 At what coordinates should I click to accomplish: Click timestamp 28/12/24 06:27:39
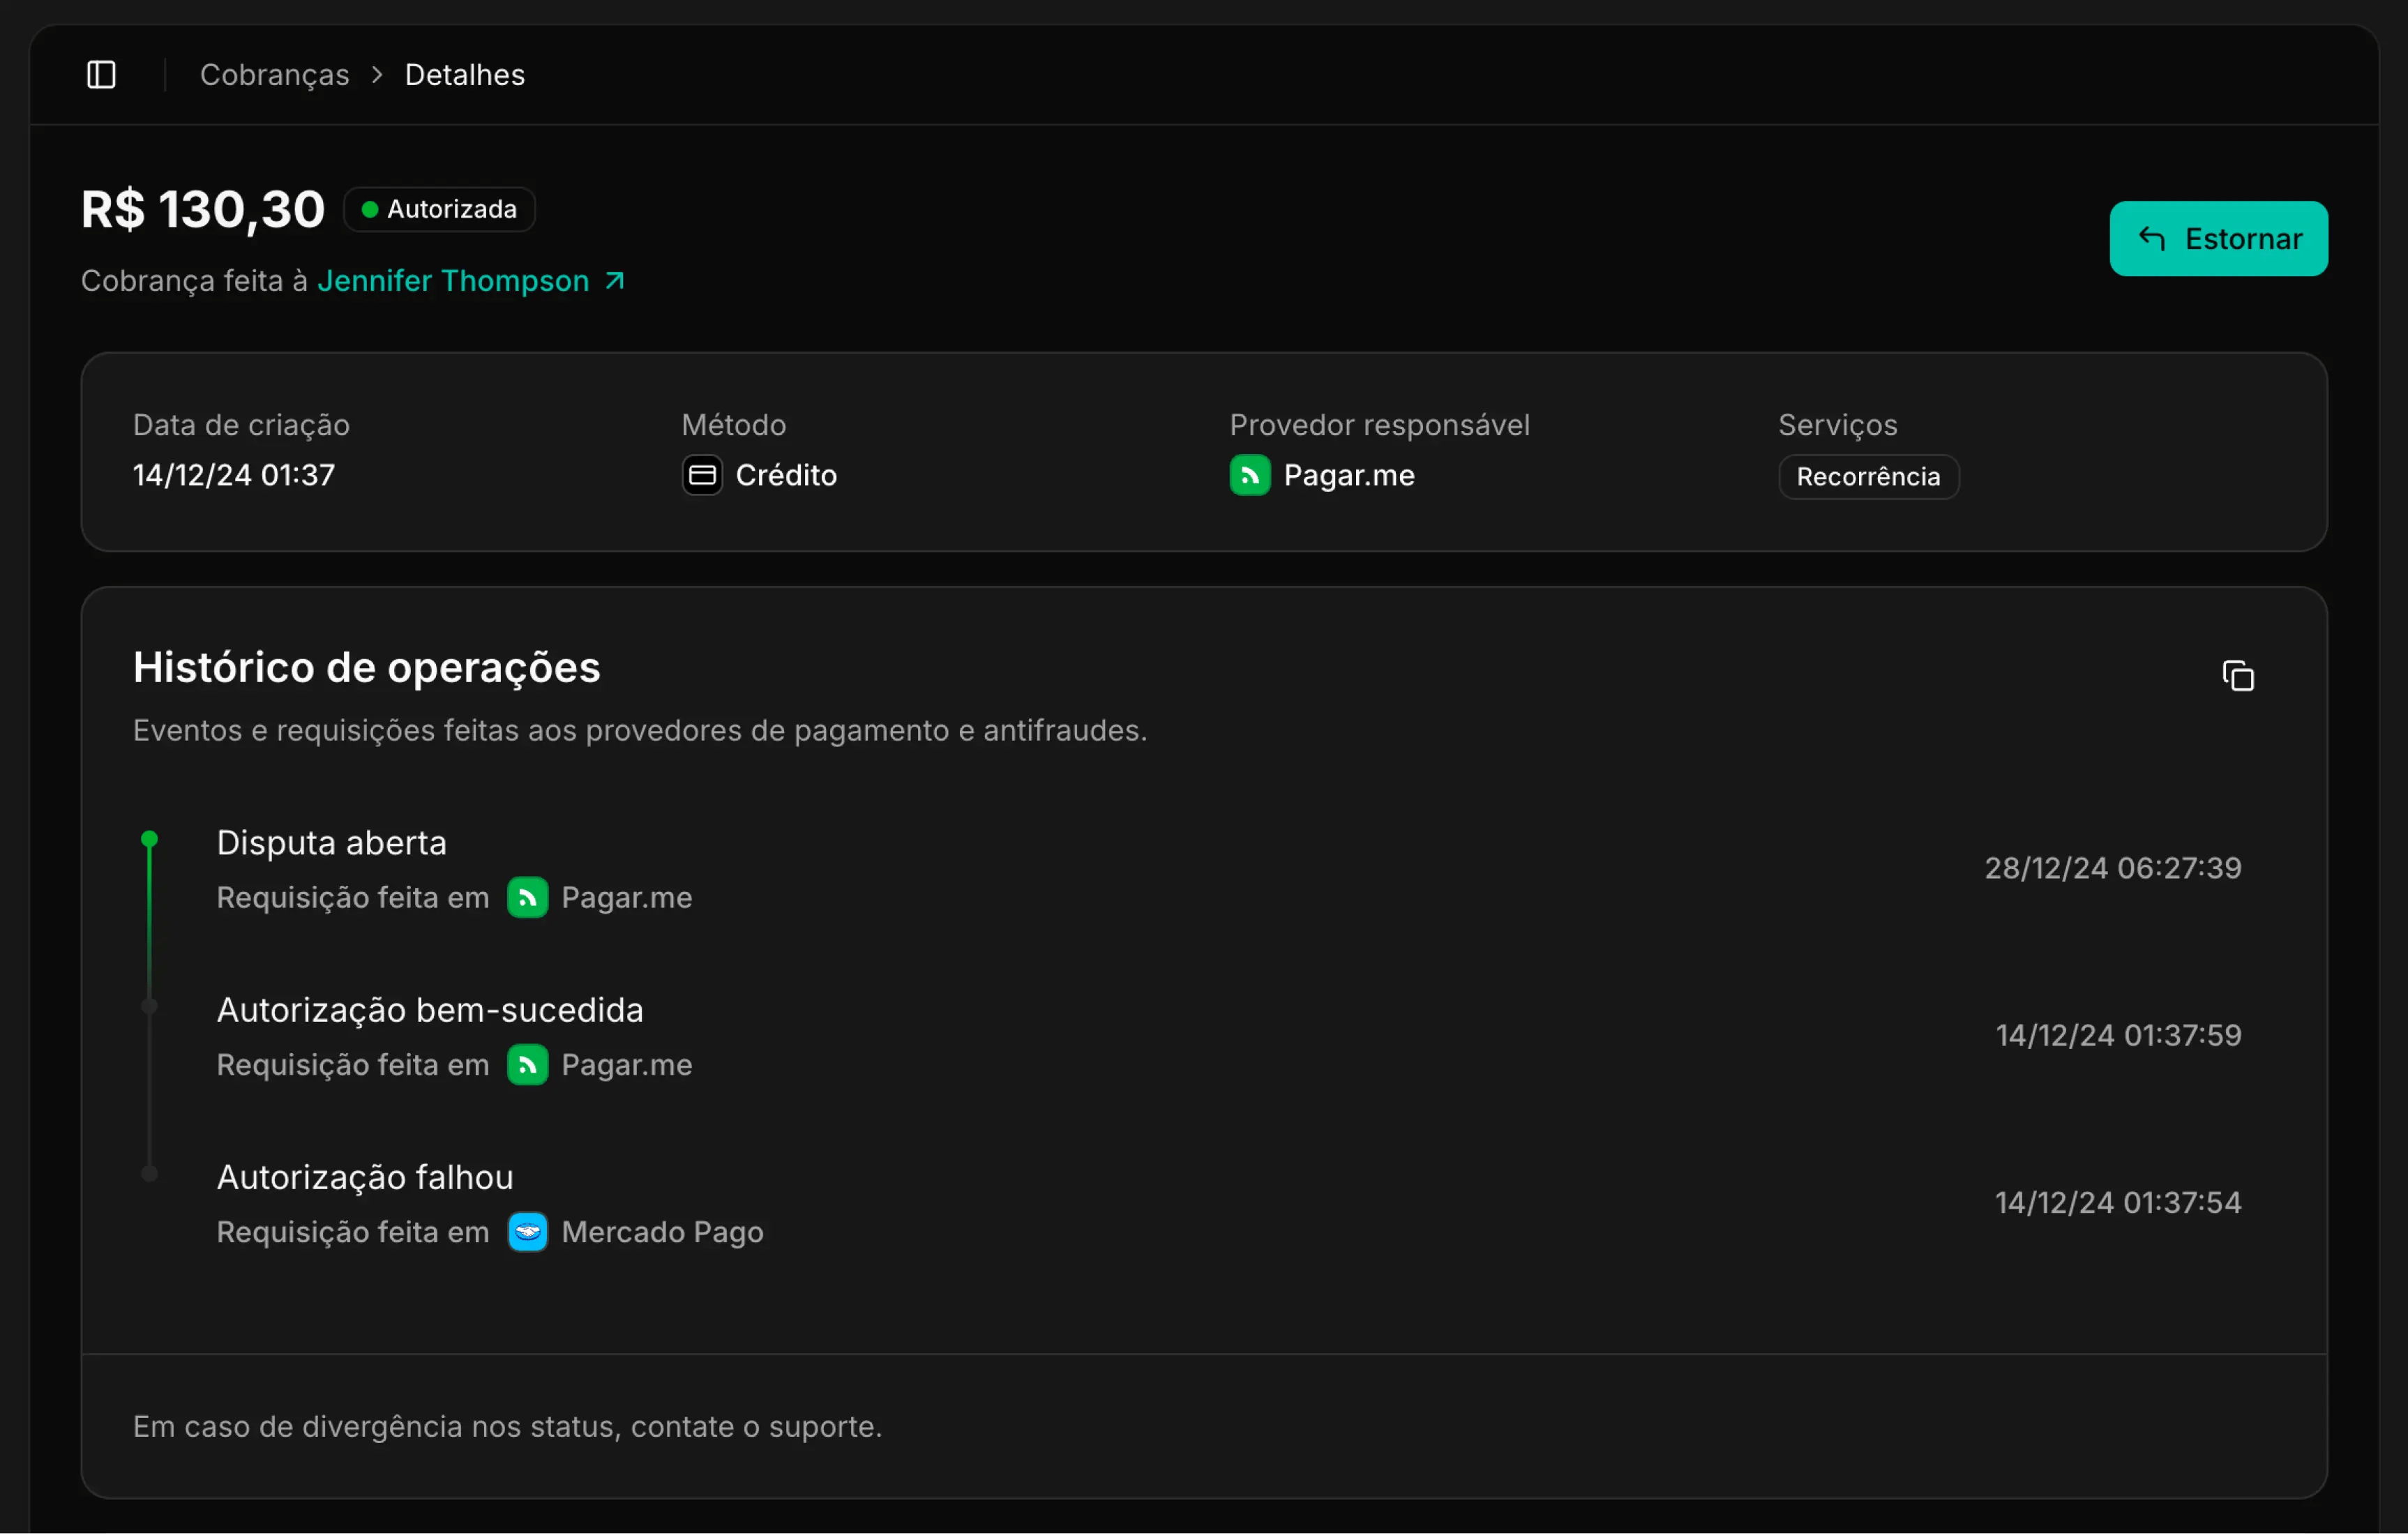(x=2112, y=868)
